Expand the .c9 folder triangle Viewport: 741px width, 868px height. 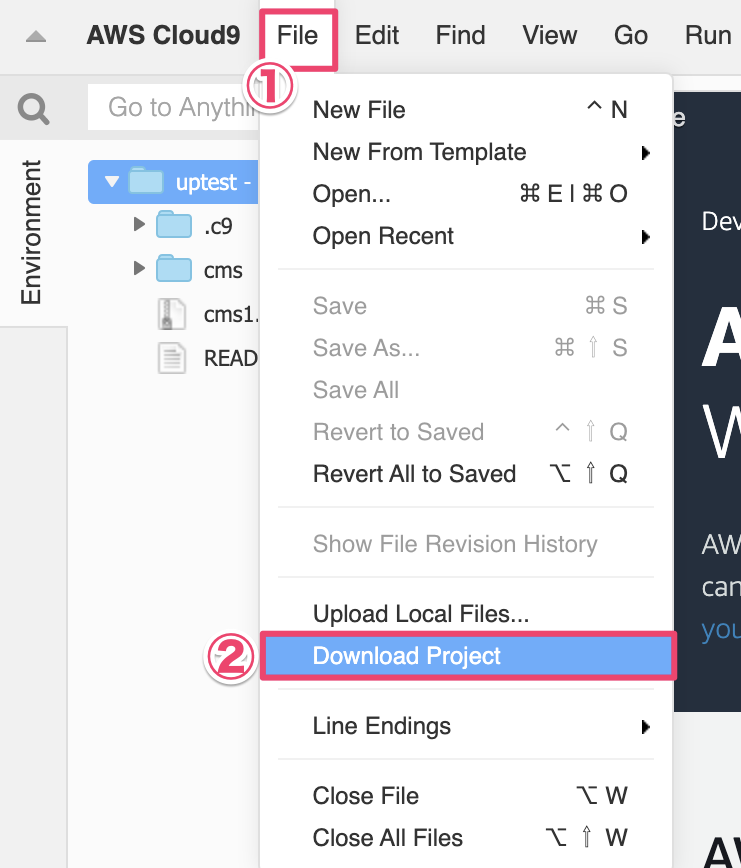click(x=139, y=224)
